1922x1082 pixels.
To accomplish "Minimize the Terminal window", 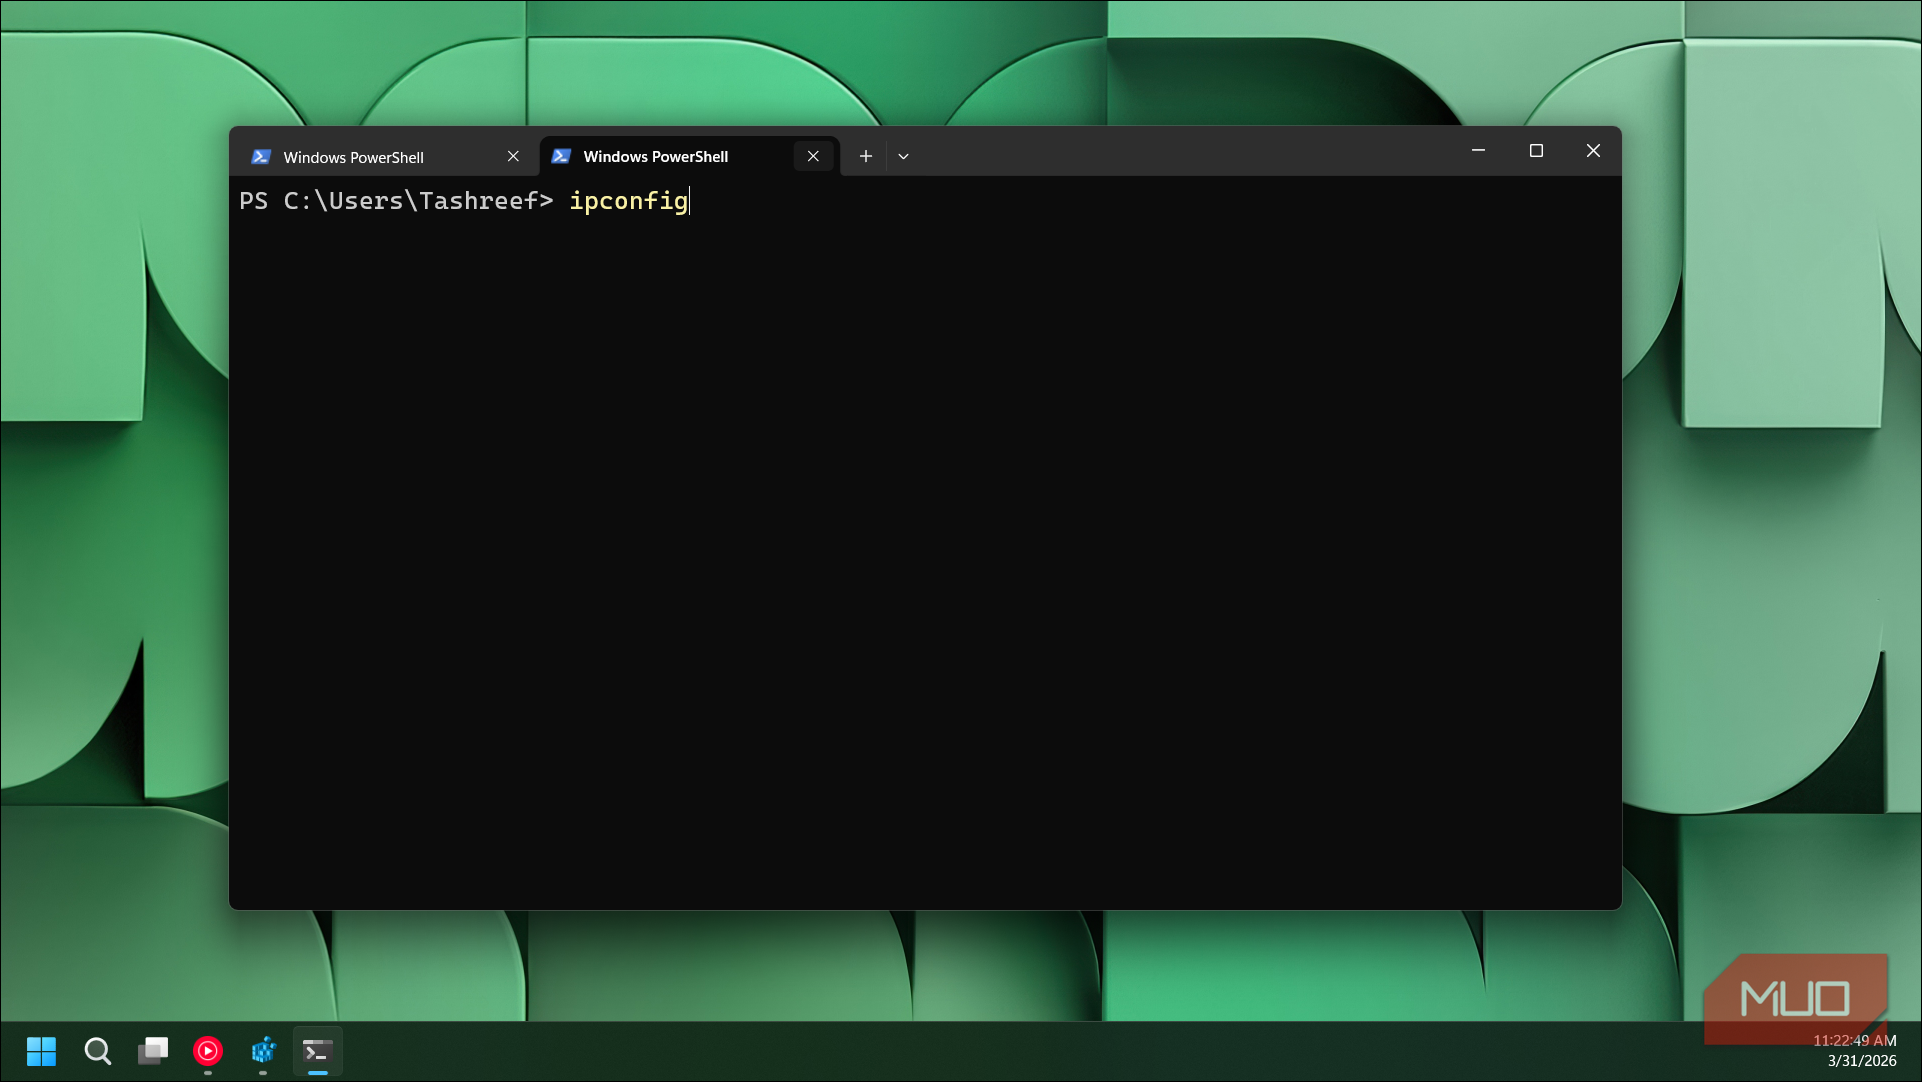I will 1478,151.
